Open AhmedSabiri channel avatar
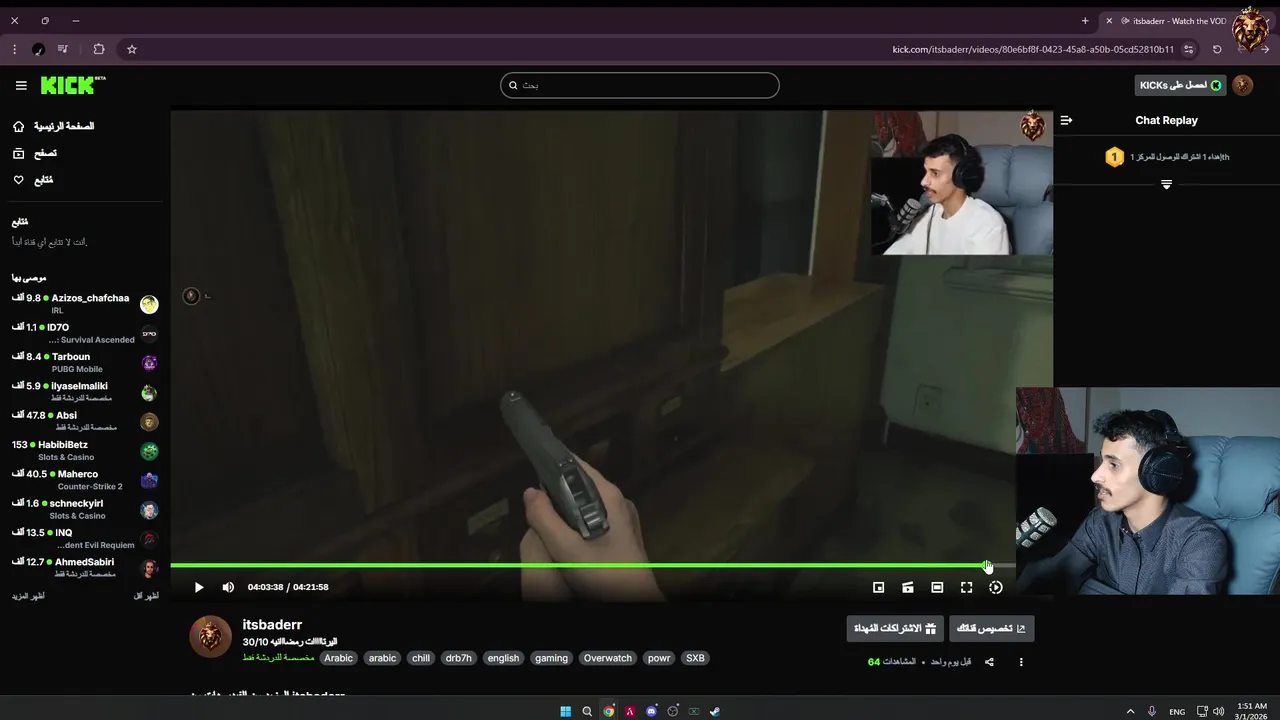Image resolution: width=1280 pixels, height=720 pixels. point(149,568)
